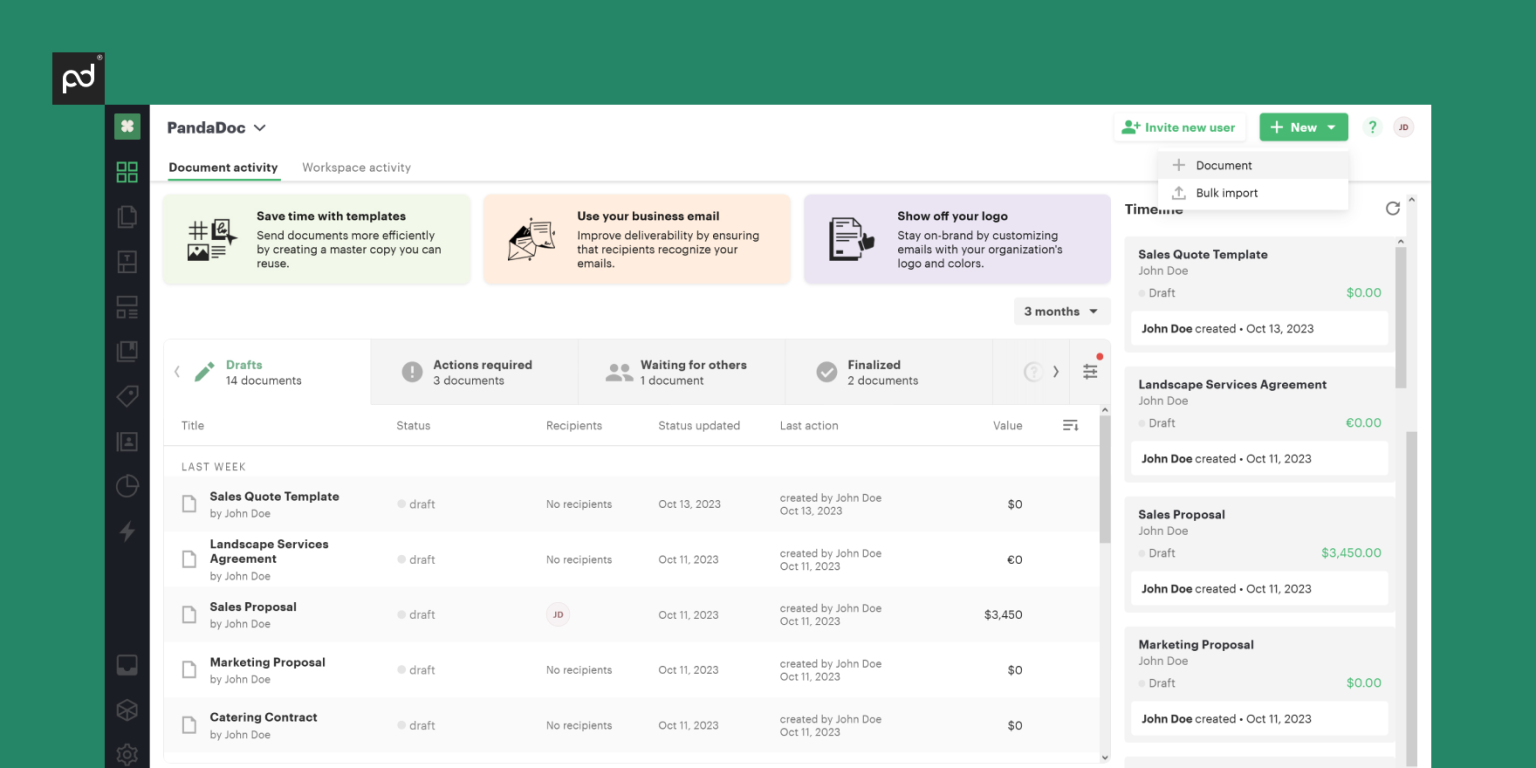
Task: Open the Sales Proposal document row
Action: tap(253, 607)
